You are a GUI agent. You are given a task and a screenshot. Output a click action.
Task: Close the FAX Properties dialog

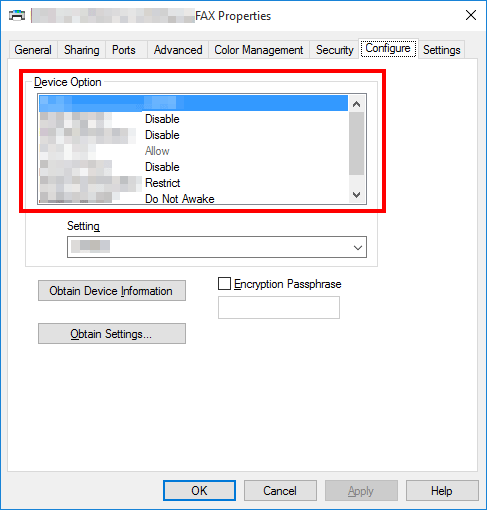tap(471, 15)
